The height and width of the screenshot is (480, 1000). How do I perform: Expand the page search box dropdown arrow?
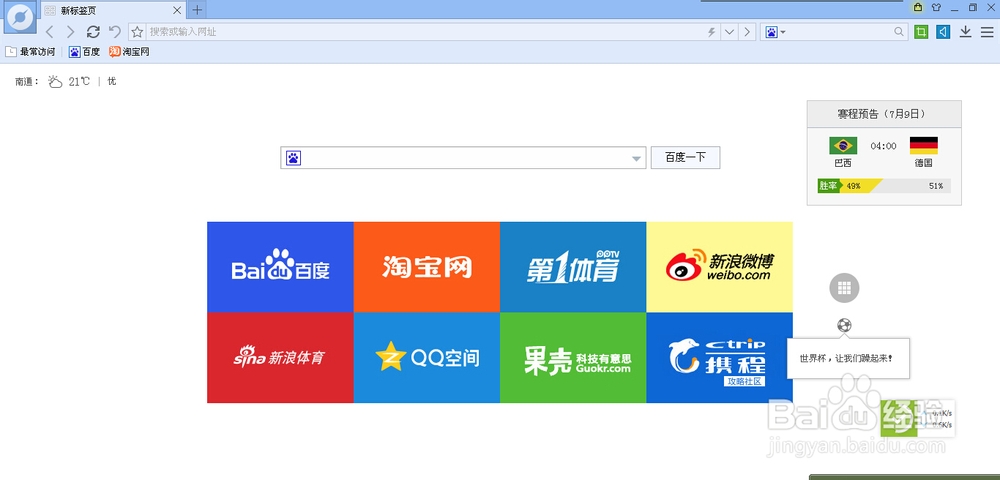[636, 159]
